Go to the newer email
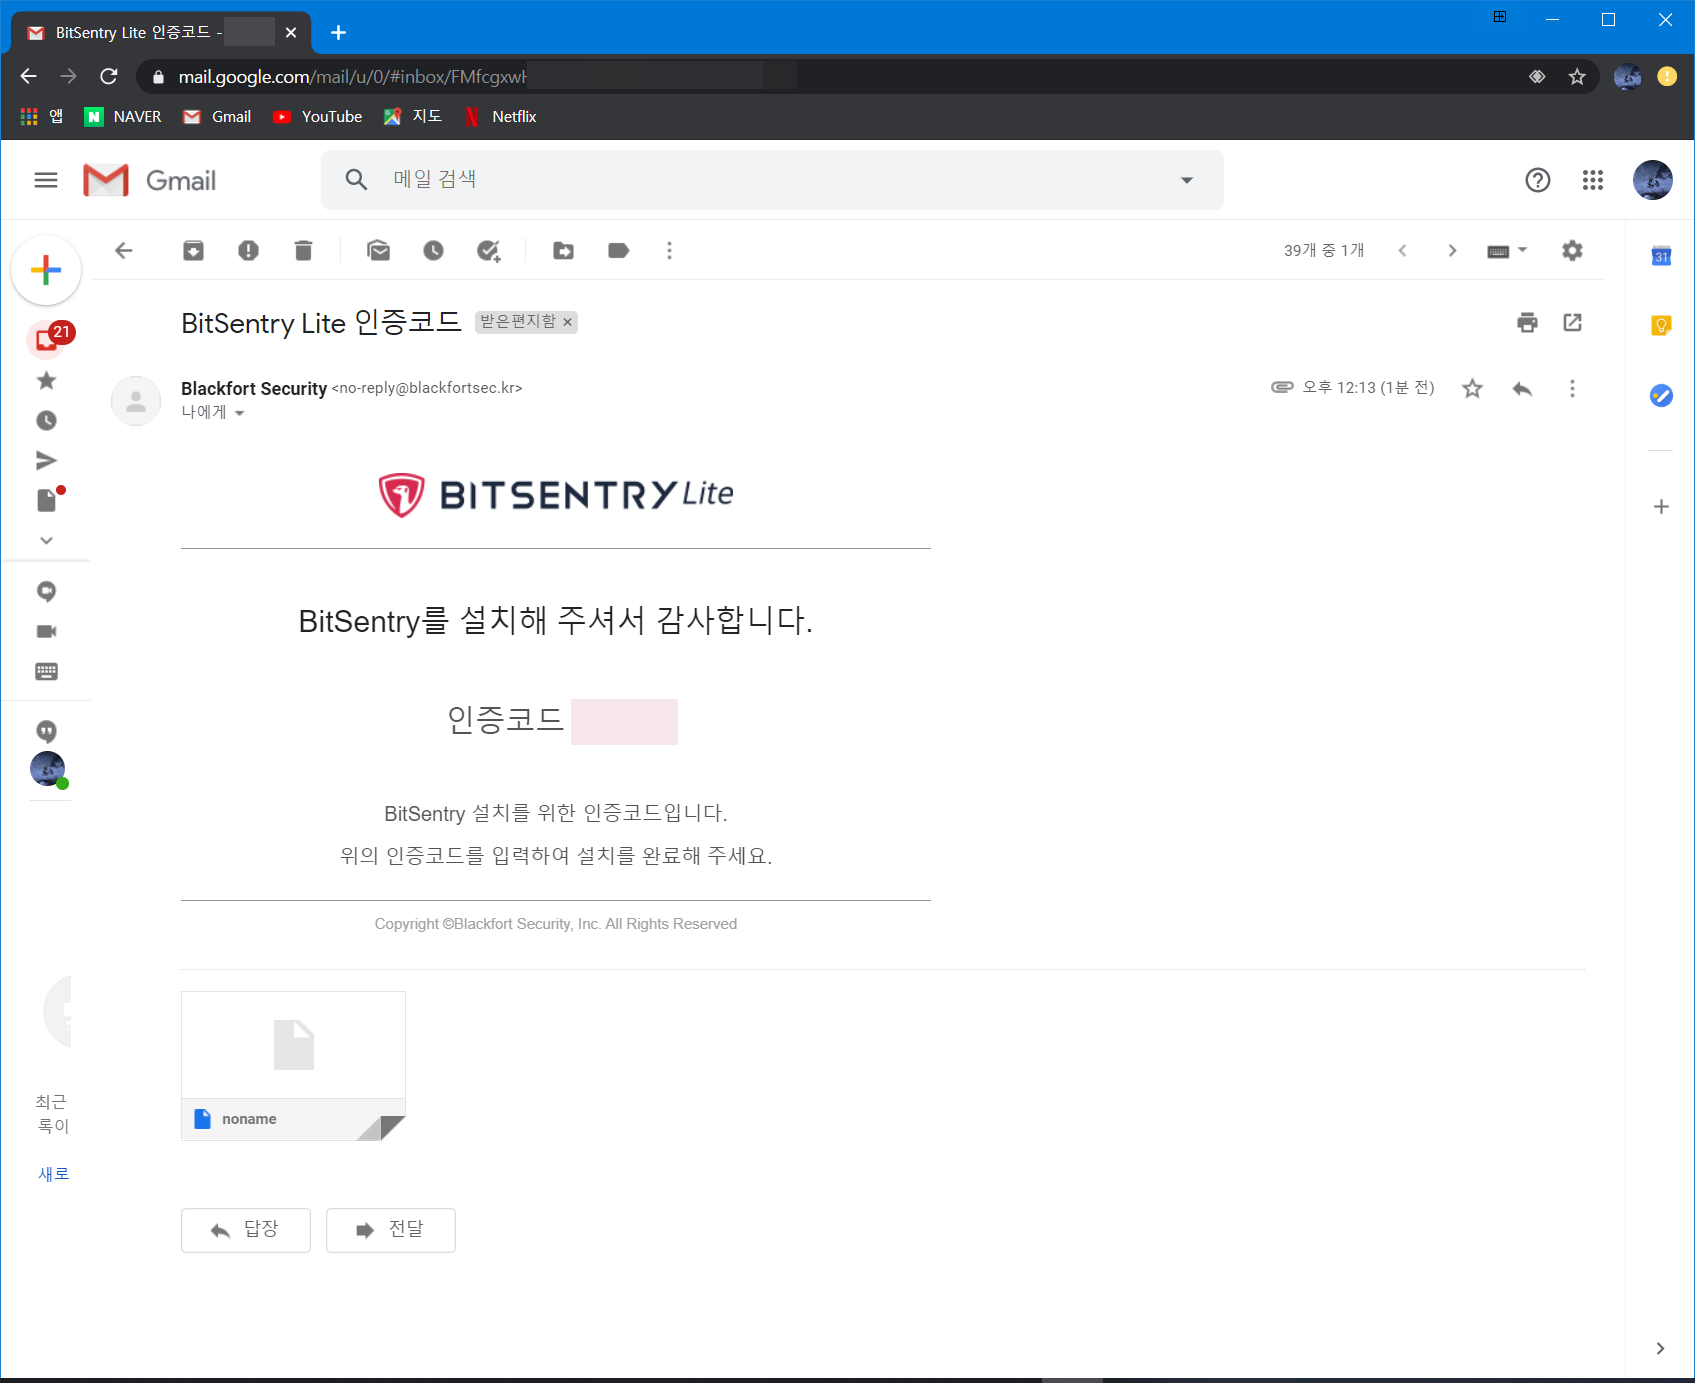The width and height of the screenshot is (1695, 1383). pyautogui.click(x=1402, y=250)
